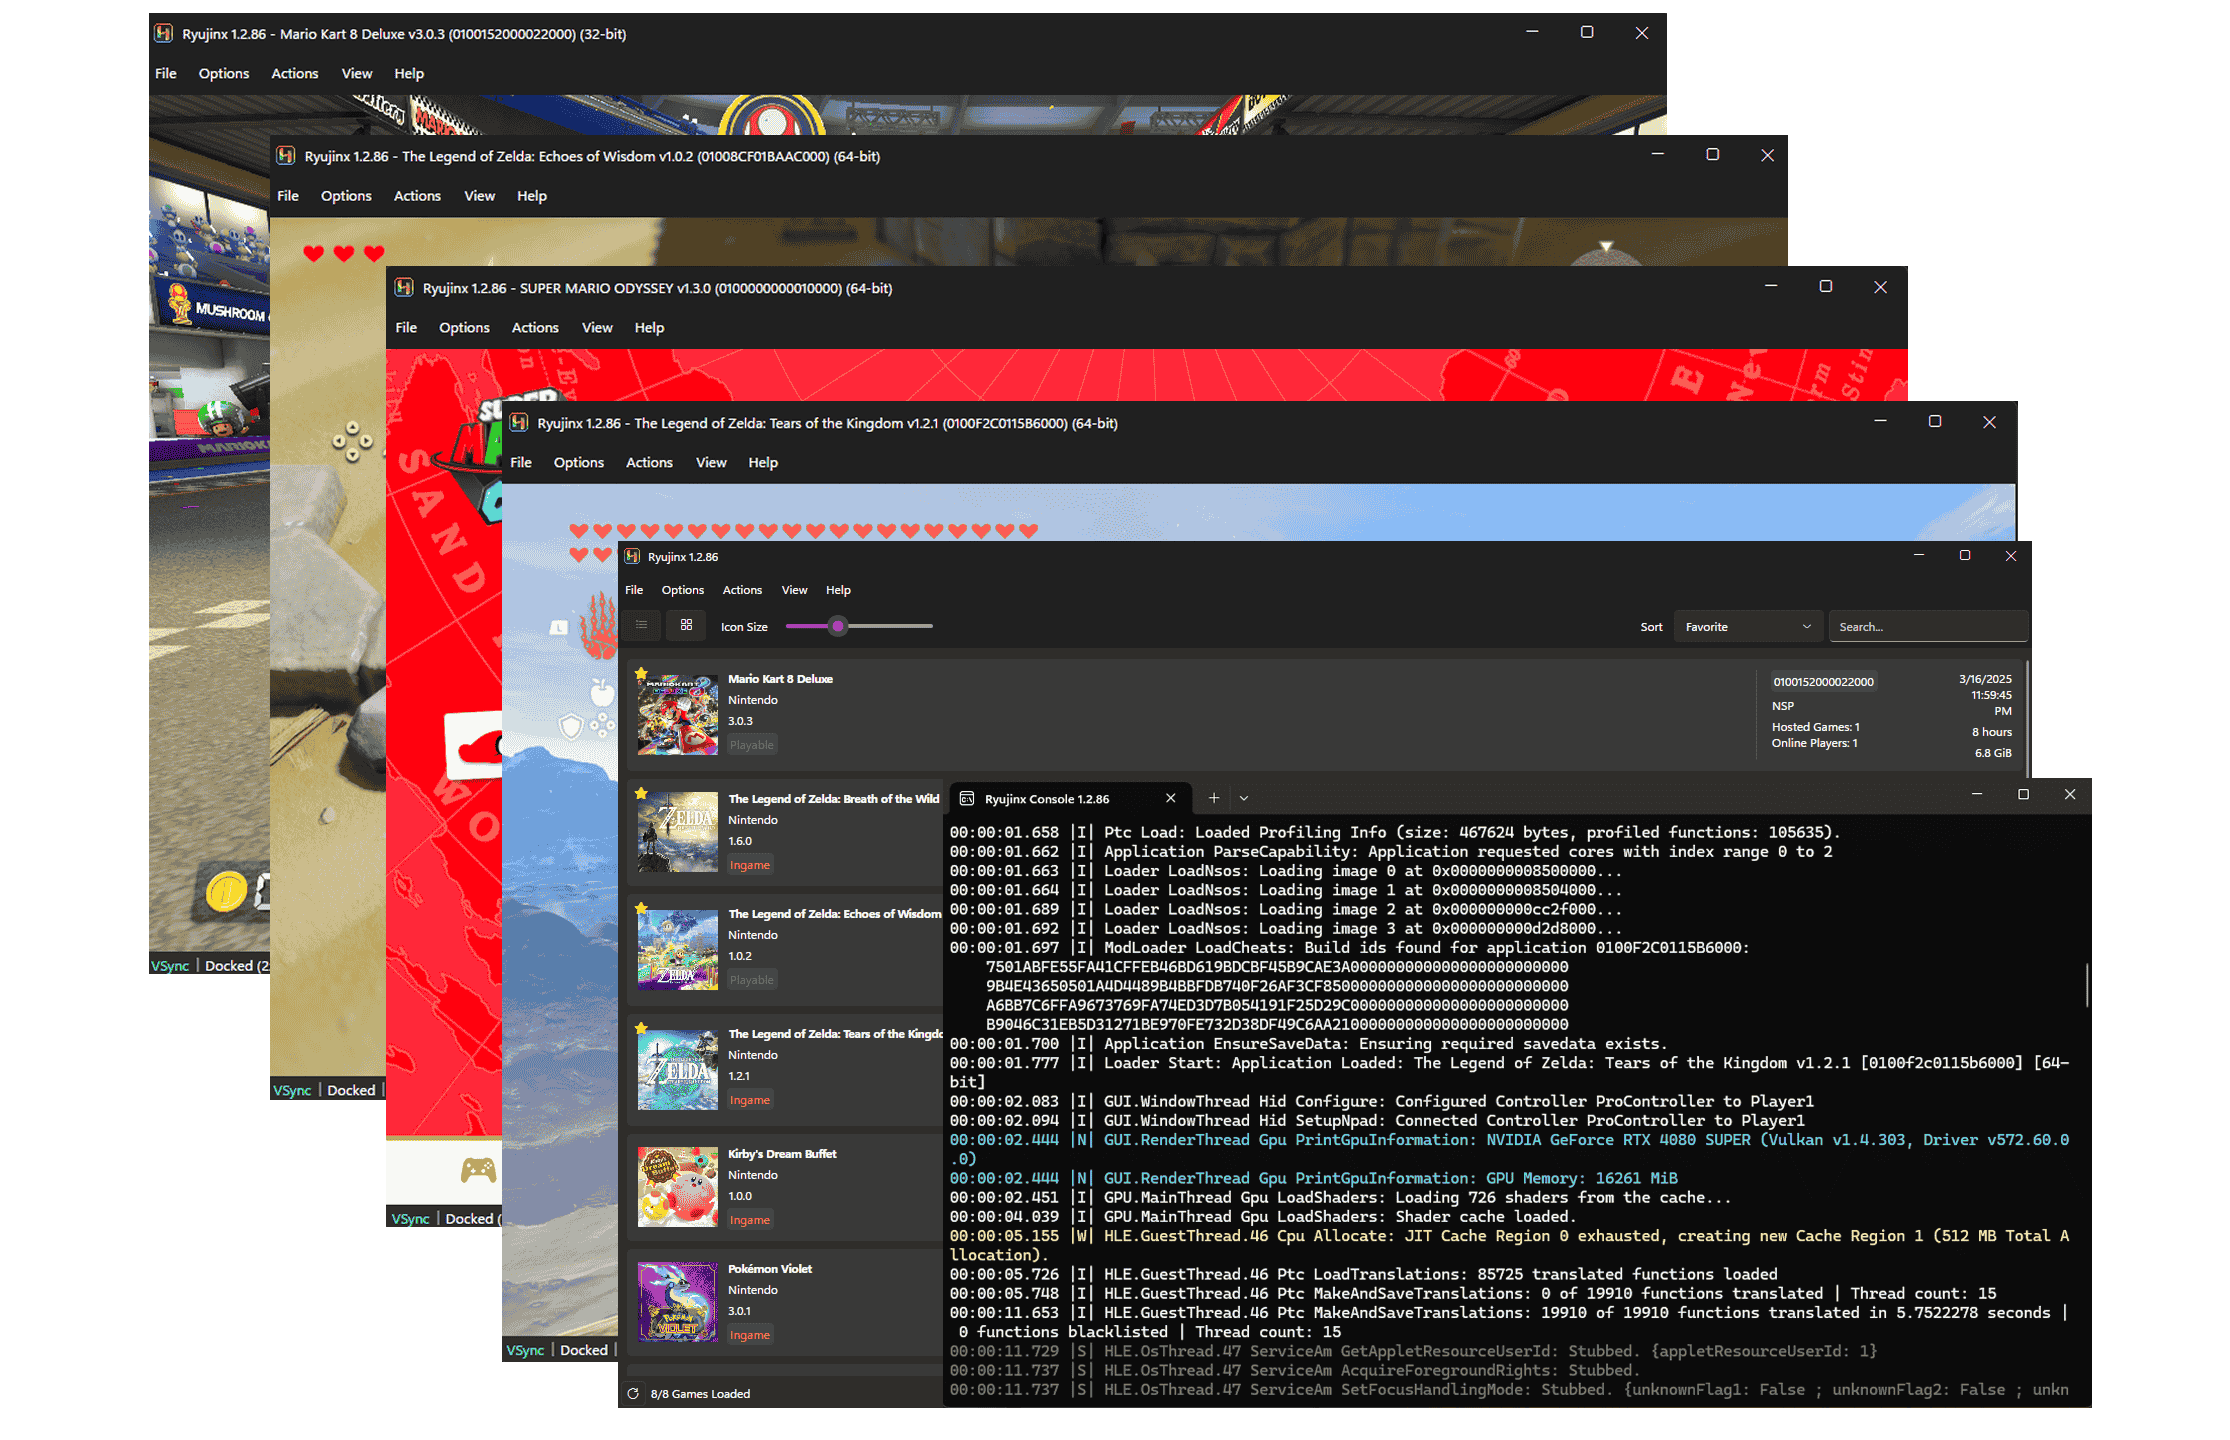Switch to grid view layout

(686, 625)
